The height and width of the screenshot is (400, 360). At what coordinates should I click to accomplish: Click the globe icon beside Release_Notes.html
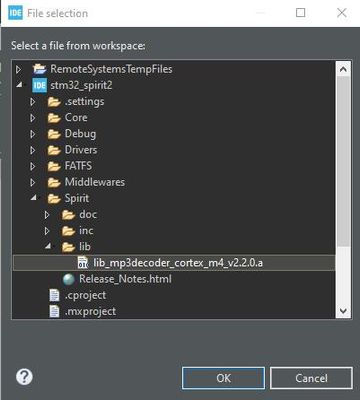coord(69,279)
